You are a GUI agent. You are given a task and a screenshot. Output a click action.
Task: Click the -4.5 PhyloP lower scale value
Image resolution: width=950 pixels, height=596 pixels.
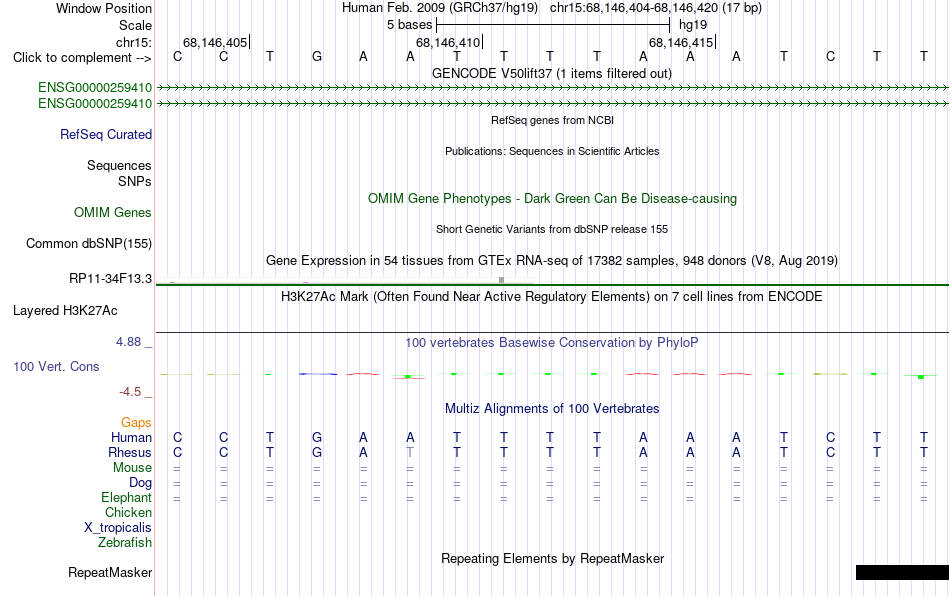tap(130, 392)
